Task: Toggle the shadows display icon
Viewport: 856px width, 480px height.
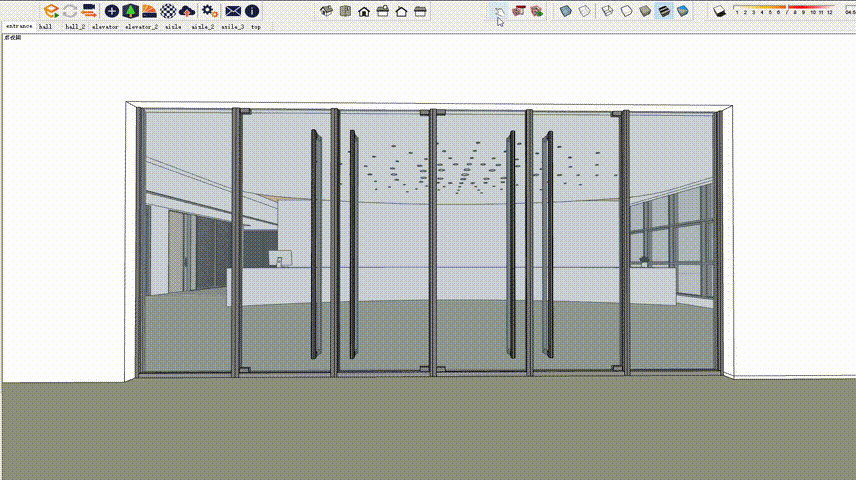Action: point(720,11)
